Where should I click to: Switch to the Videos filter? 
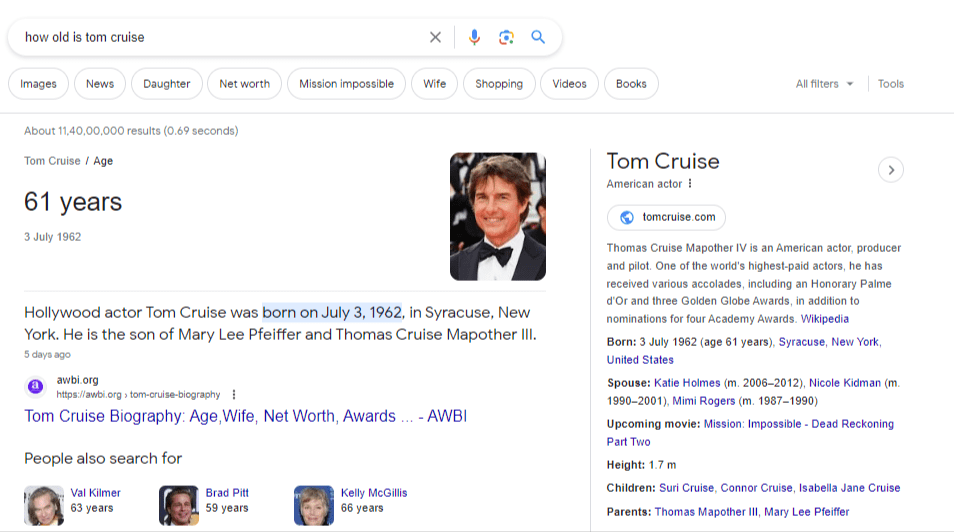coord(569,84)
